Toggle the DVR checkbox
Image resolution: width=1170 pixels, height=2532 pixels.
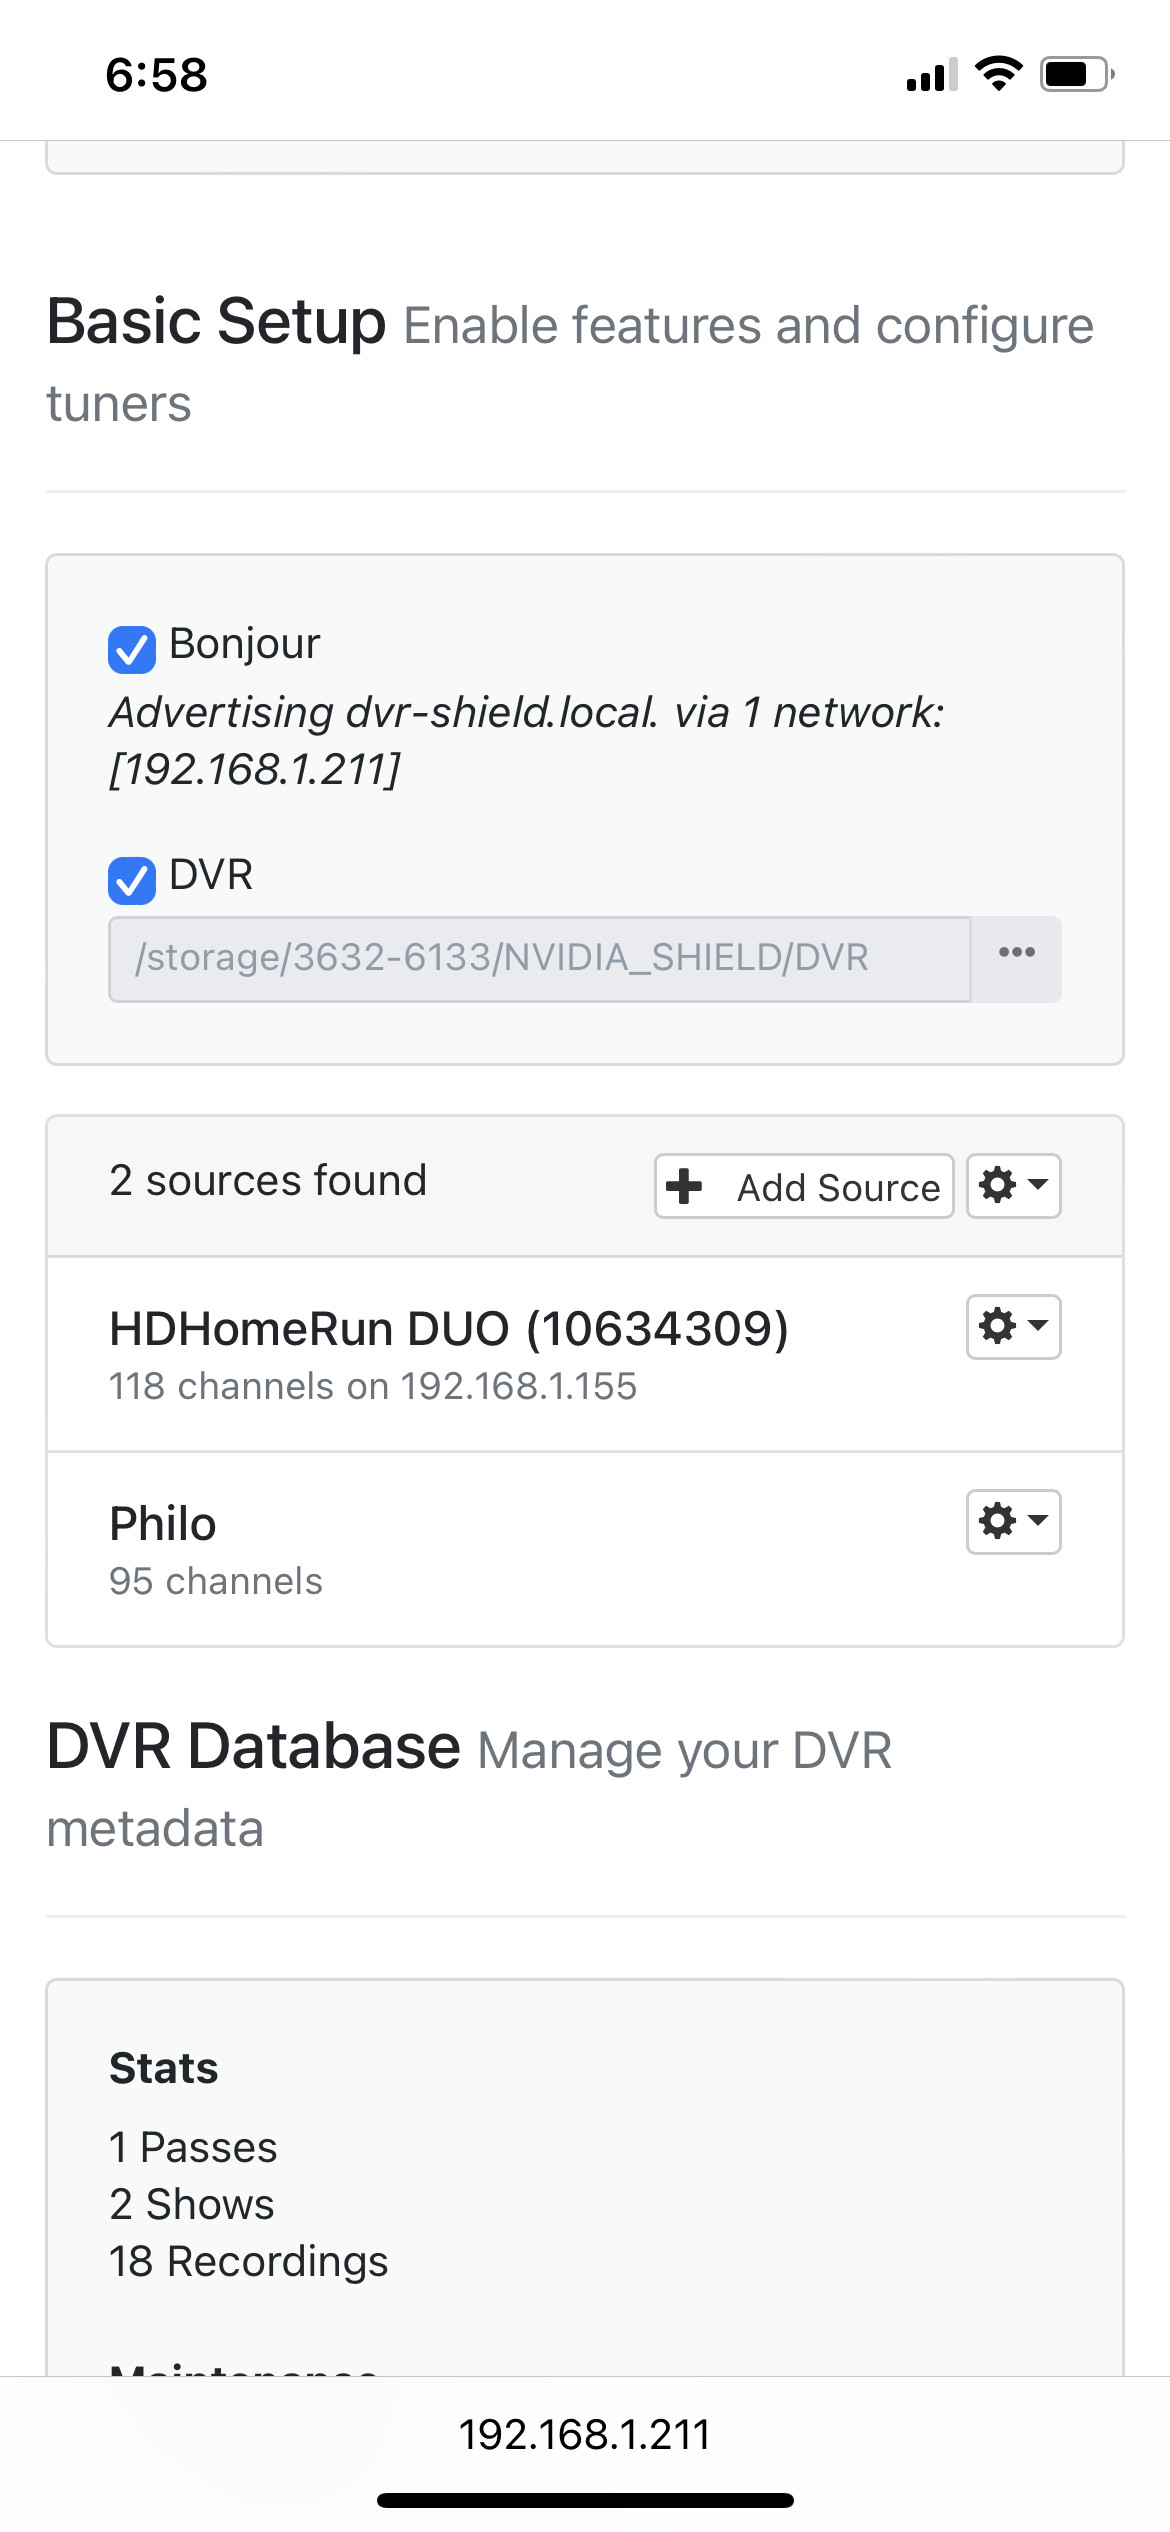pyautogui.click(x=132, y=881)
